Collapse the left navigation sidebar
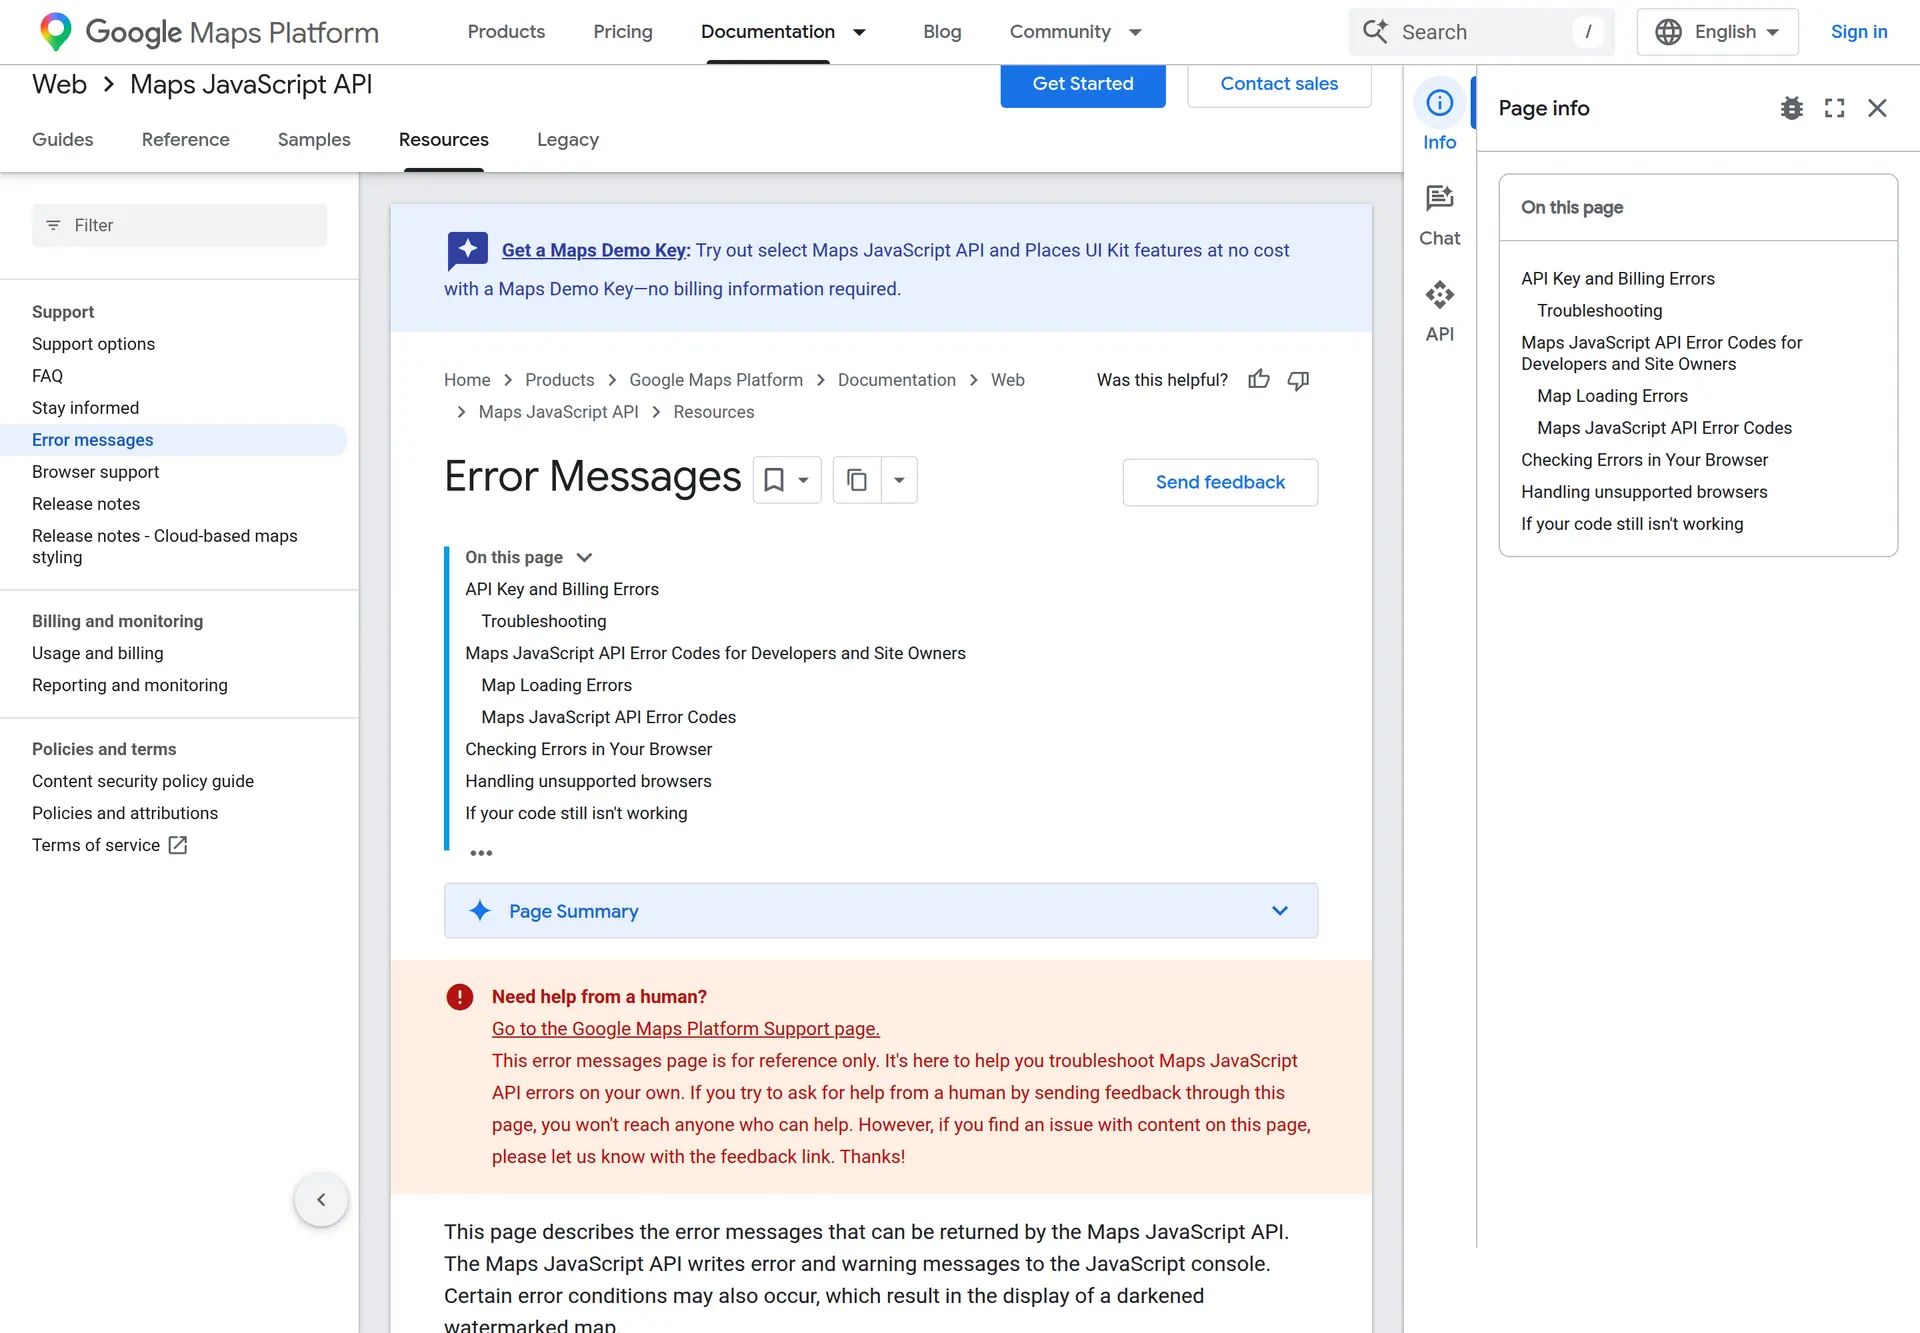The height and width of the screenshot is (1333, 1920). click(x=321, y=1199)
